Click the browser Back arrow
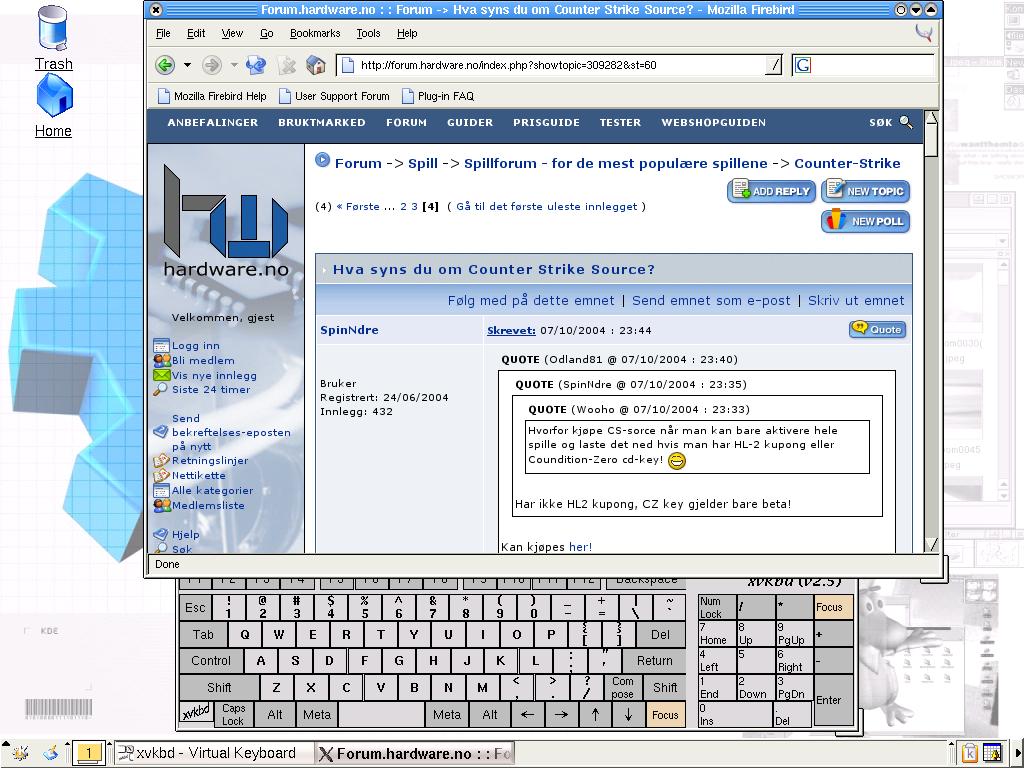 [165, 65]
